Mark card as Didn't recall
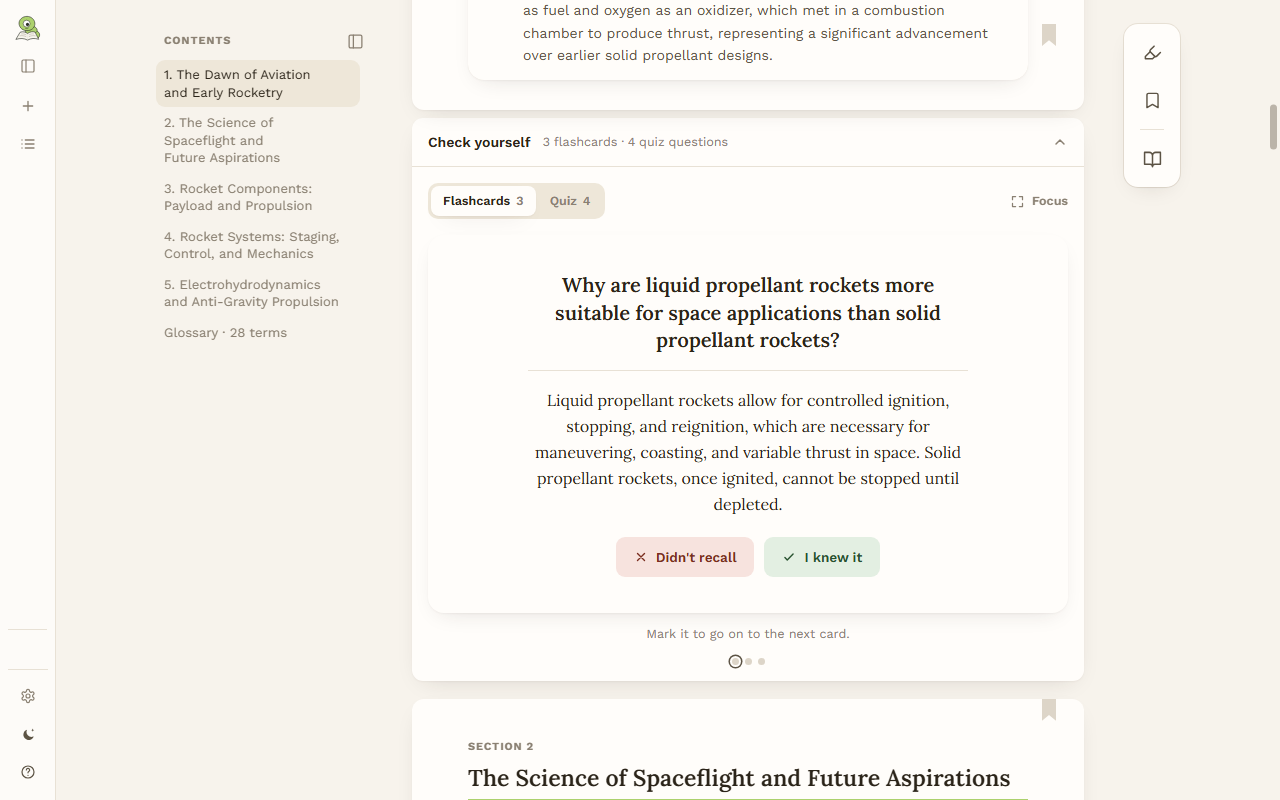 click(685, 557)
